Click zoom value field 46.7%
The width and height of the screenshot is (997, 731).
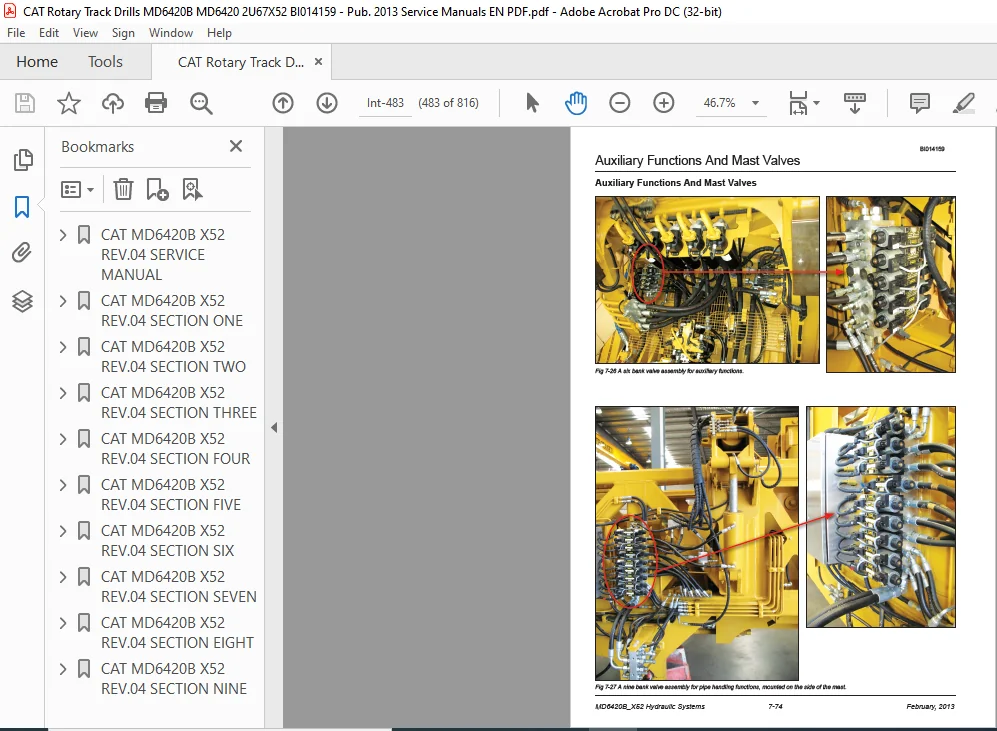pyautogui.click(x=719, y=103)
